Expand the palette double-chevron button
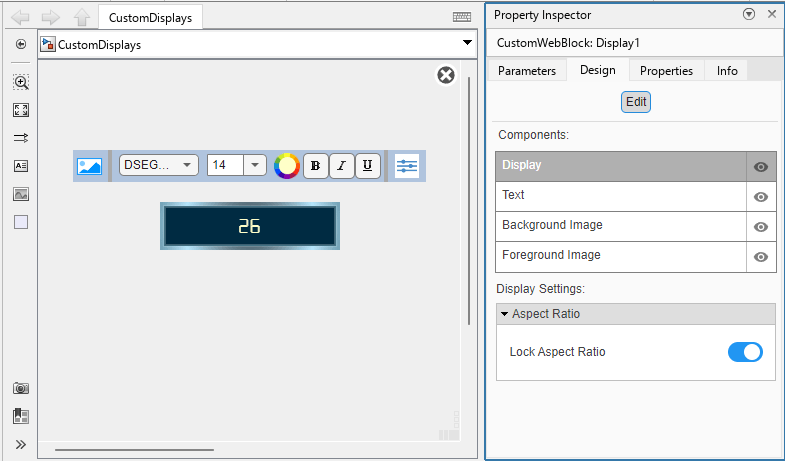 pyautogui.click(x=21, y=444)
